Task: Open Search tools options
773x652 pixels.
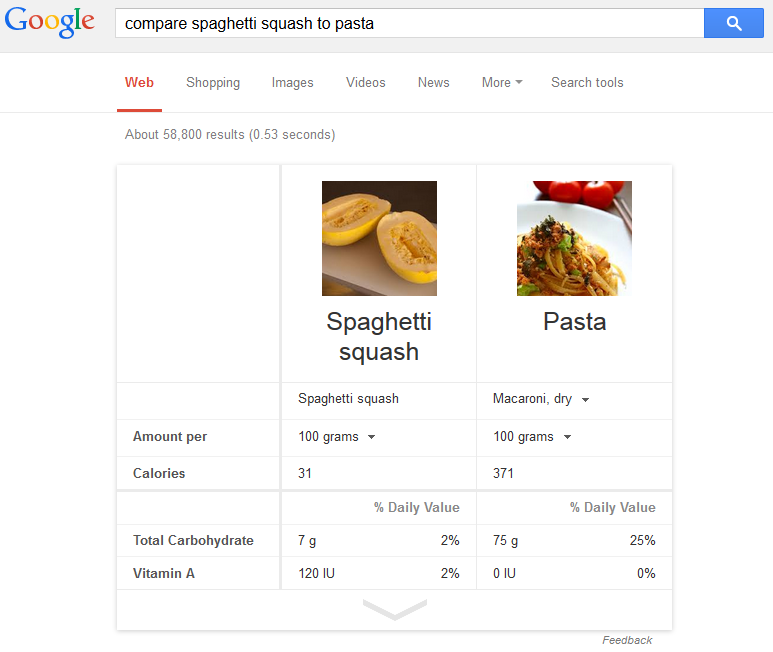Action: [x=587, y=83]
